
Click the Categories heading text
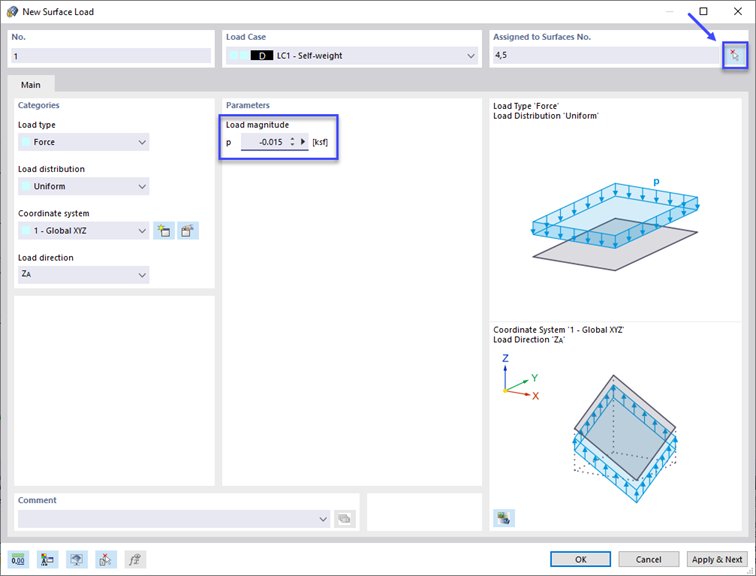click(x=39, y=105)
